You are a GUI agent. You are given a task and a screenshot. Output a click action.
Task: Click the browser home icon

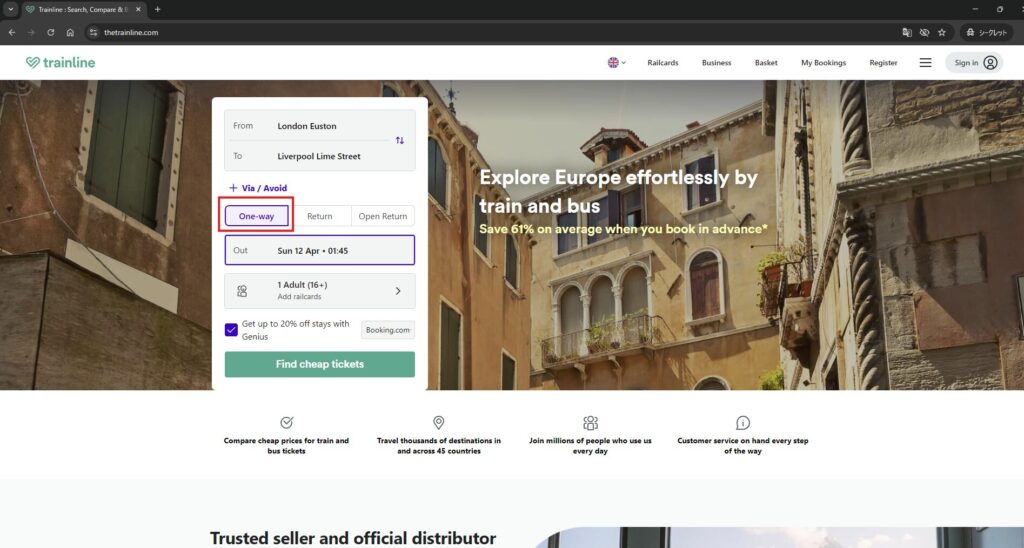70,32
